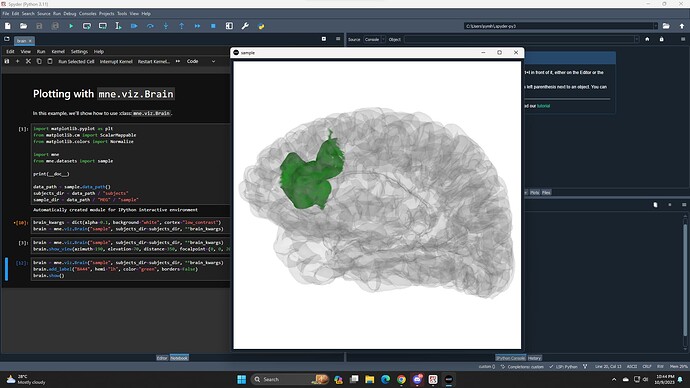
Task: Open Chrome from the taskbar
Action: tap(401, 379)
